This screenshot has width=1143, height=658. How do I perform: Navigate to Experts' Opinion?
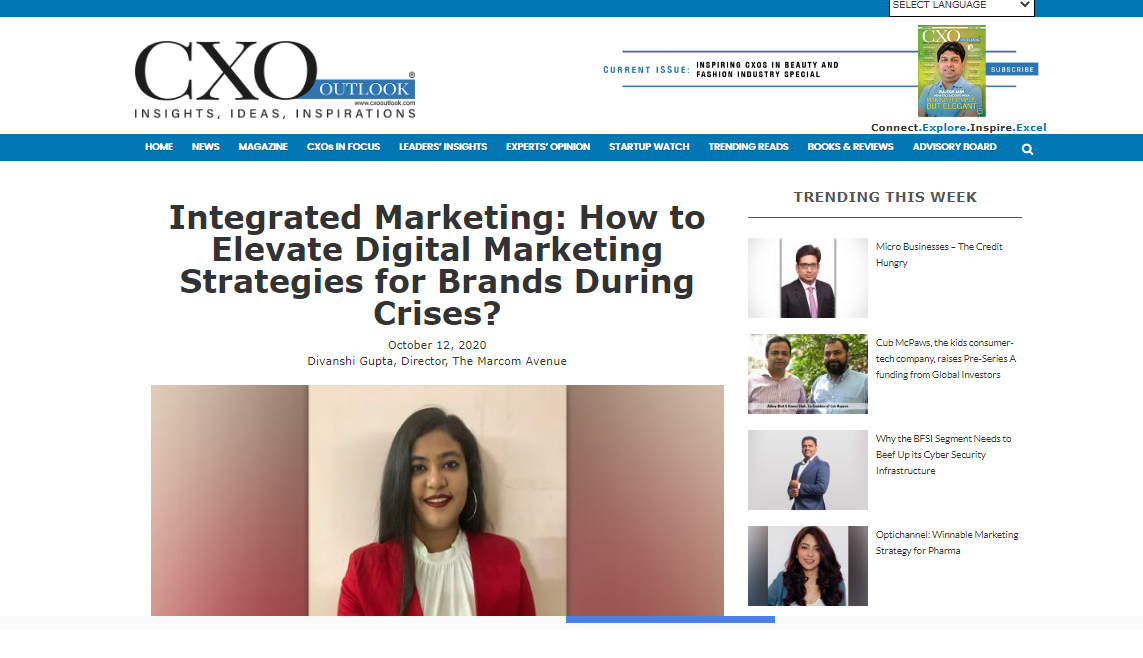[548, 147]
